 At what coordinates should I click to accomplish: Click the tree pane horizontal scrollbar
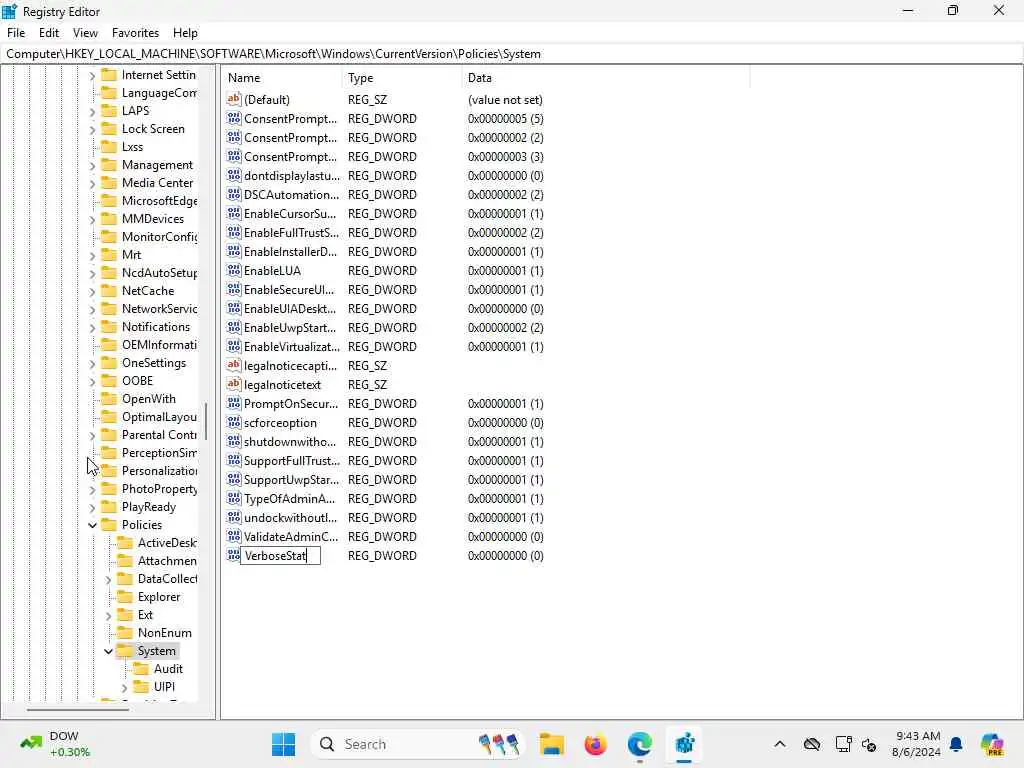pos(78,709)
